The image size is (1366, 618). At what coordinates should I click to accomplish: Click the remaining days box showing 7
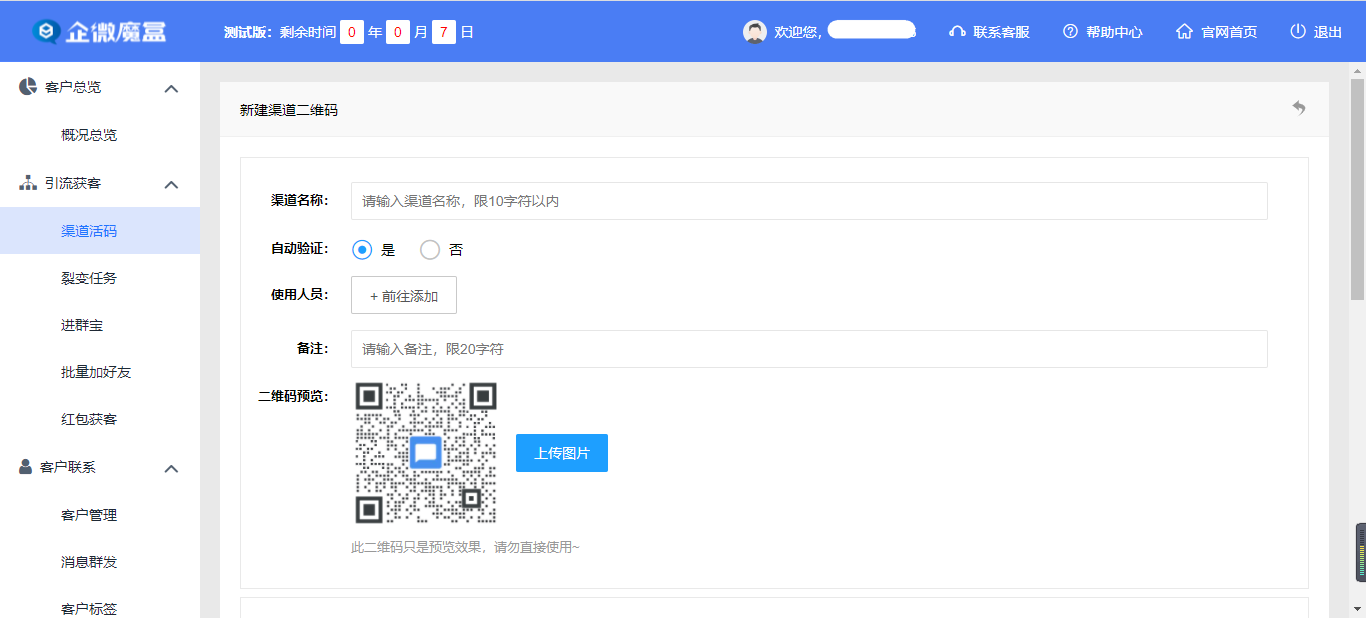(x=444, y=32)
